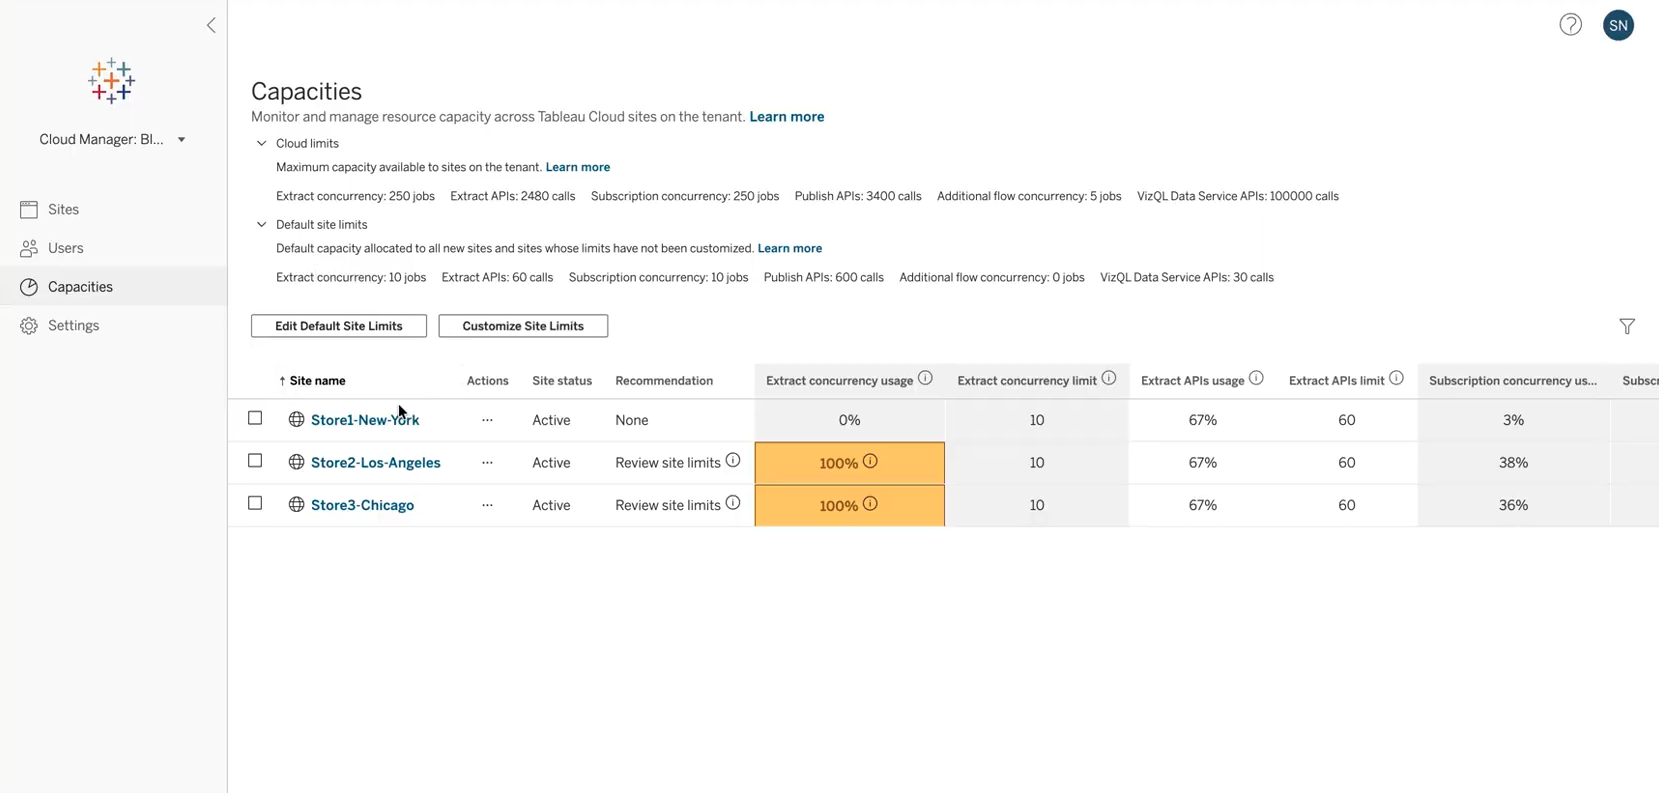Image resolution: width=1659 pixels, height=793 pixels.
Task: Open the Store2-Los-Angeles site link
Action: click(376, 463)
